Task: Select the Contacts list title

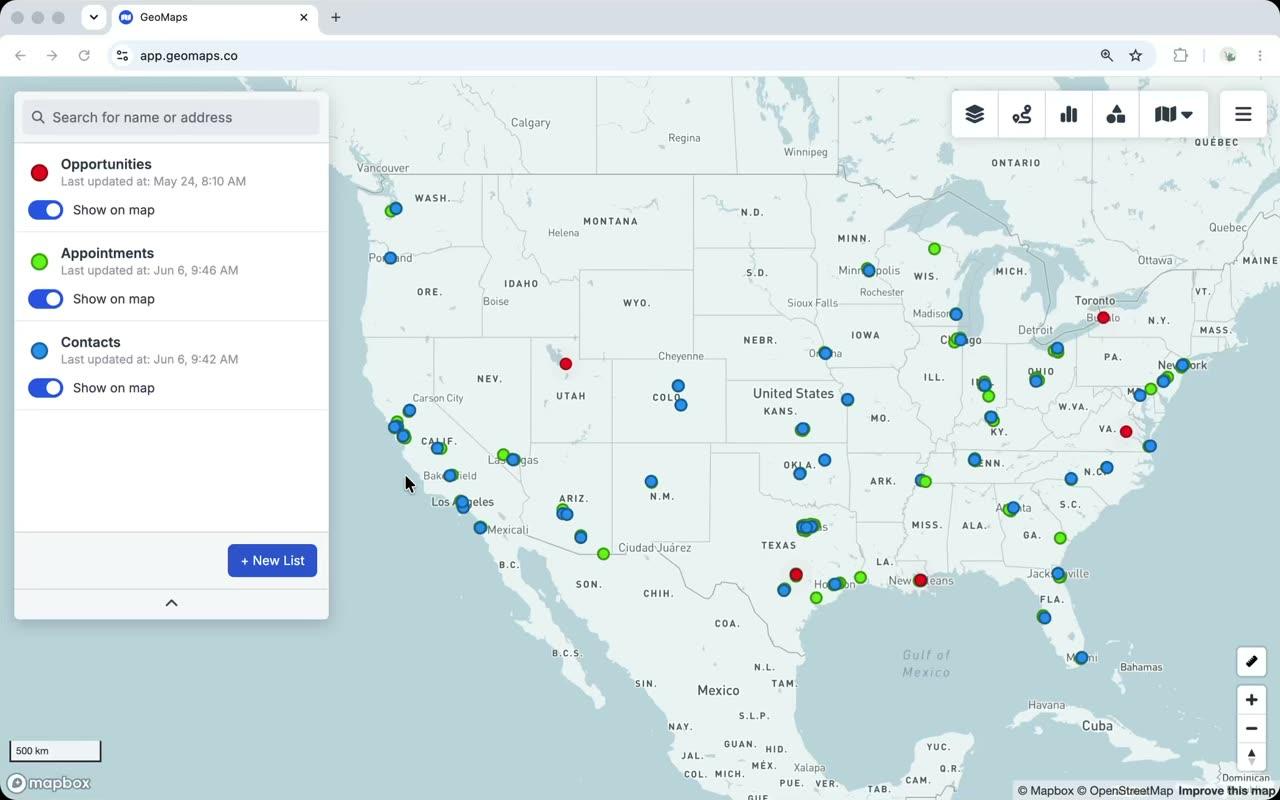Action: 90,342
